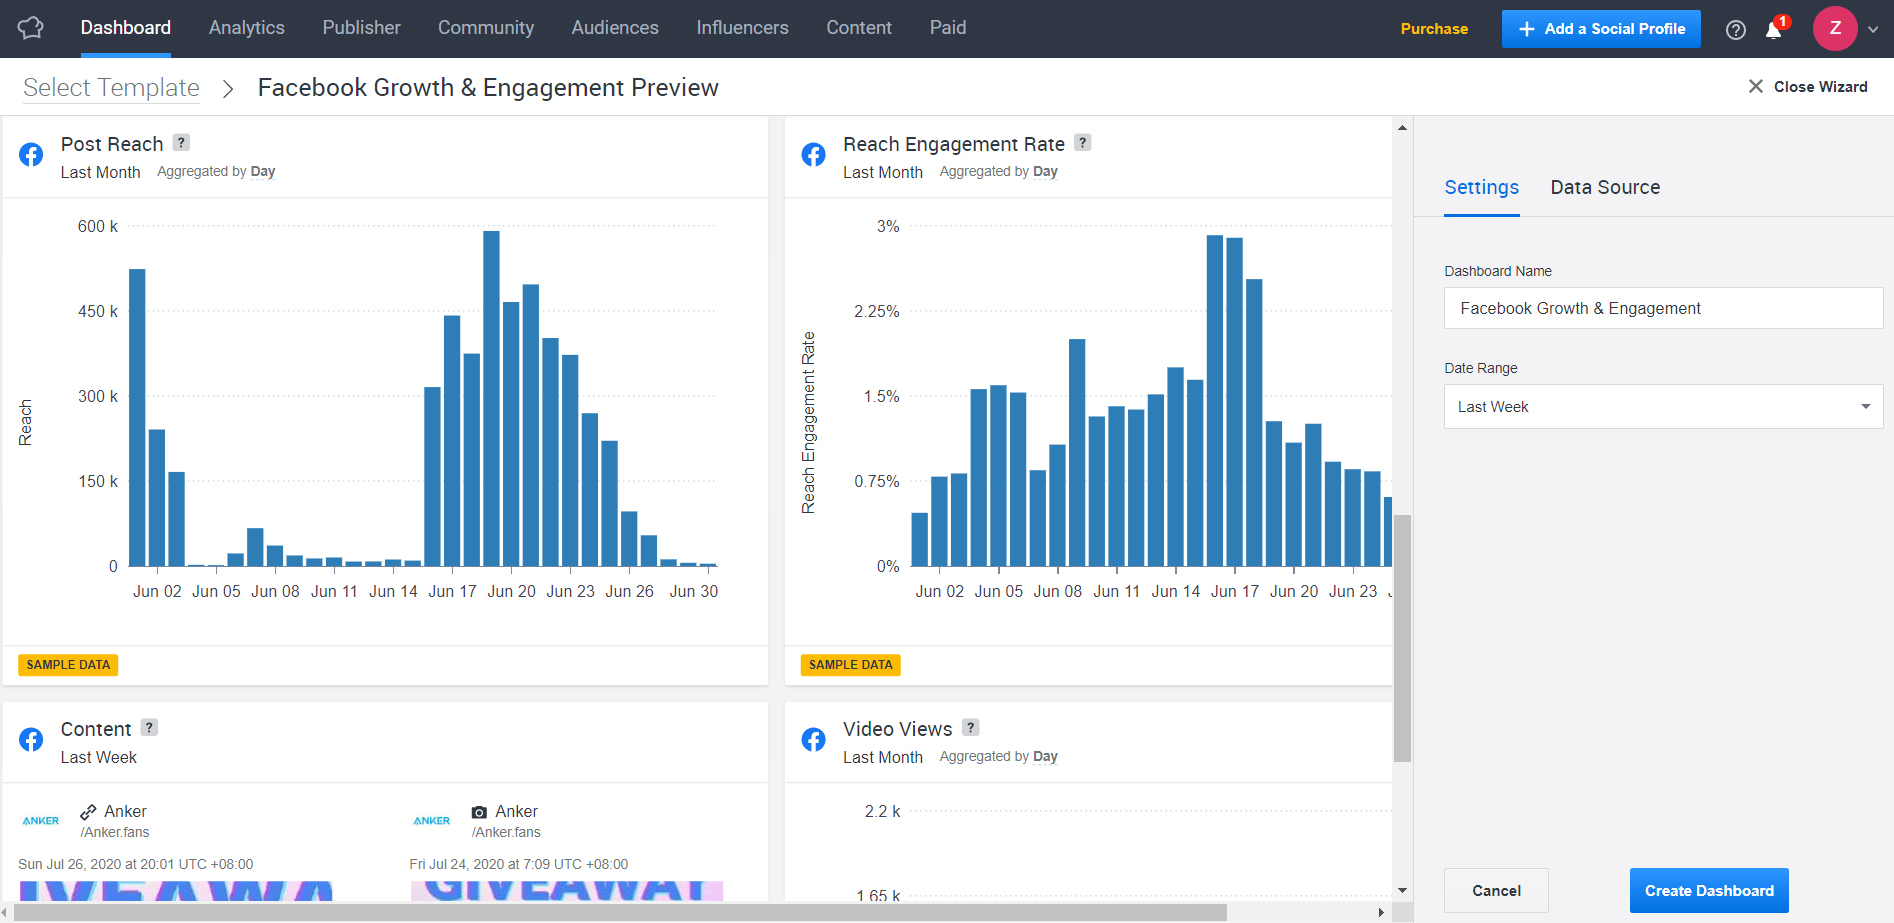
Task: Click the Create Dashboard button
Action: [1709, 891]
